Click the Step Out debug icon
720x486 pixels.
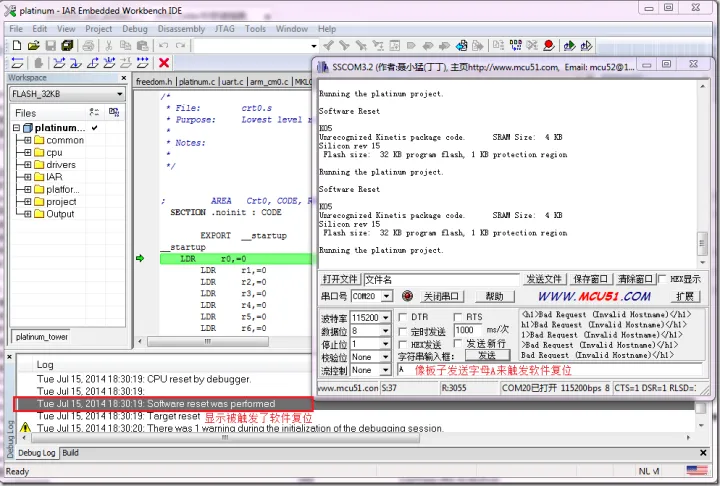(93, 62)
